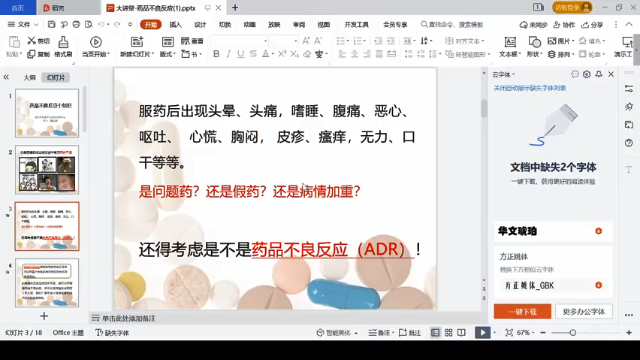Toggle Bold formatting
The height and width of the screenshot is (360, 640).
(x=216, y=54)
